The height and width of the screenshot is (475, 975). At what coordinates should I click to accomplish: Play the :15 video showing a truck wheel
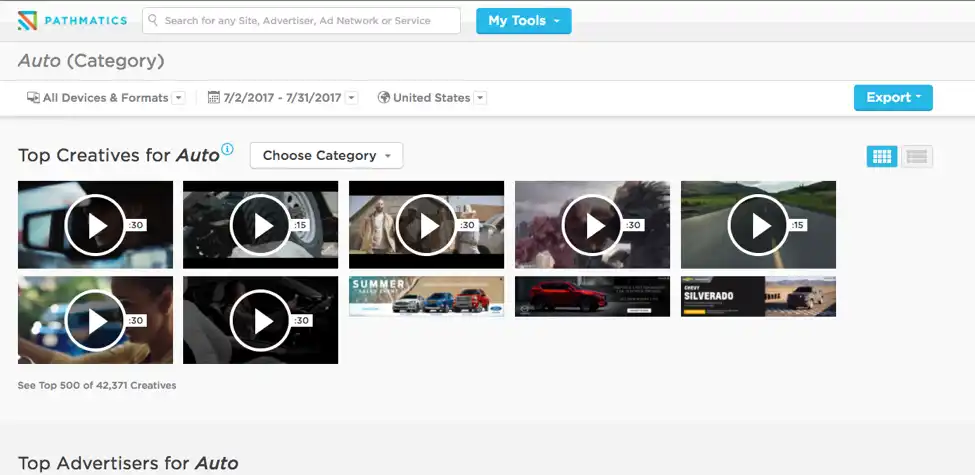click(x=261, y=225)
